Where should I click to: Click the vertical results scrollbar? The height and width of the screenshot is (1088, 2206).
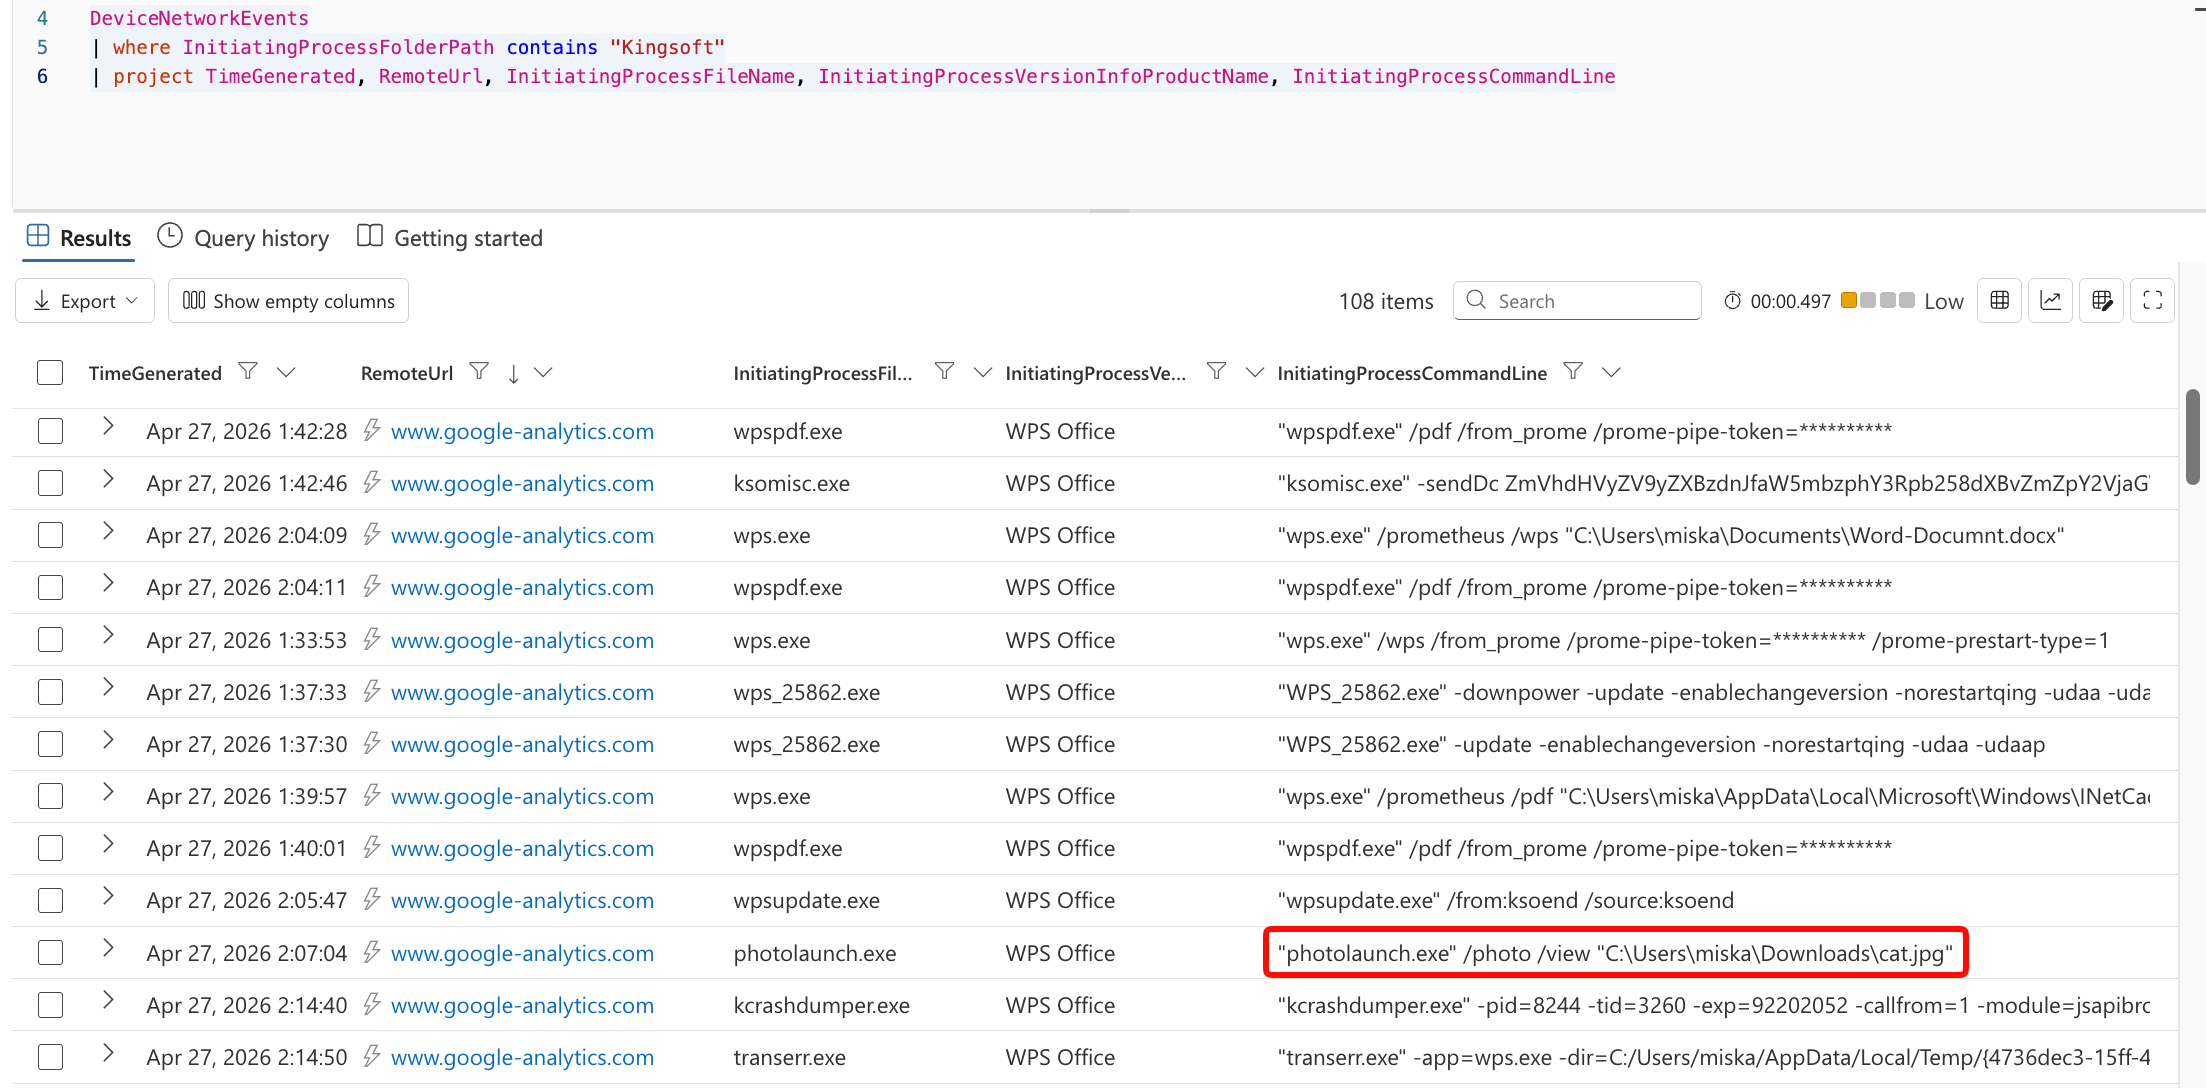pyautogui.click(x=2193, y=437)
